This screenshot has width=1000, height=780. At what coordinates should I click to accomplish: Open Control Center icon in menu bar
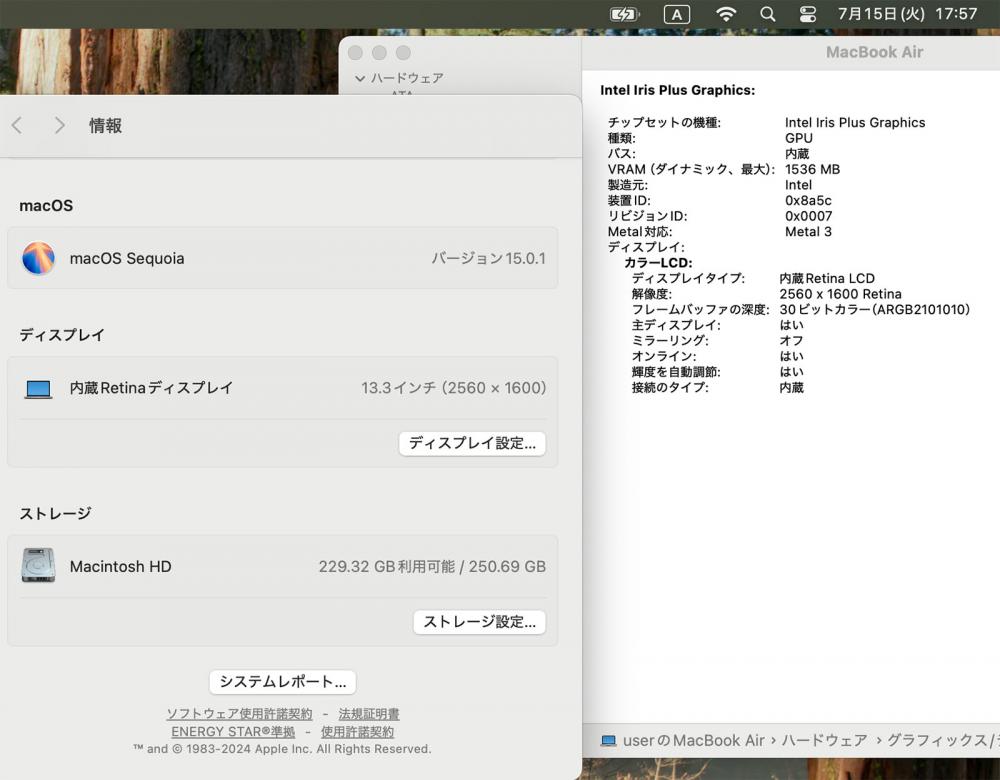pyautogui.click(x=807, y=14)
